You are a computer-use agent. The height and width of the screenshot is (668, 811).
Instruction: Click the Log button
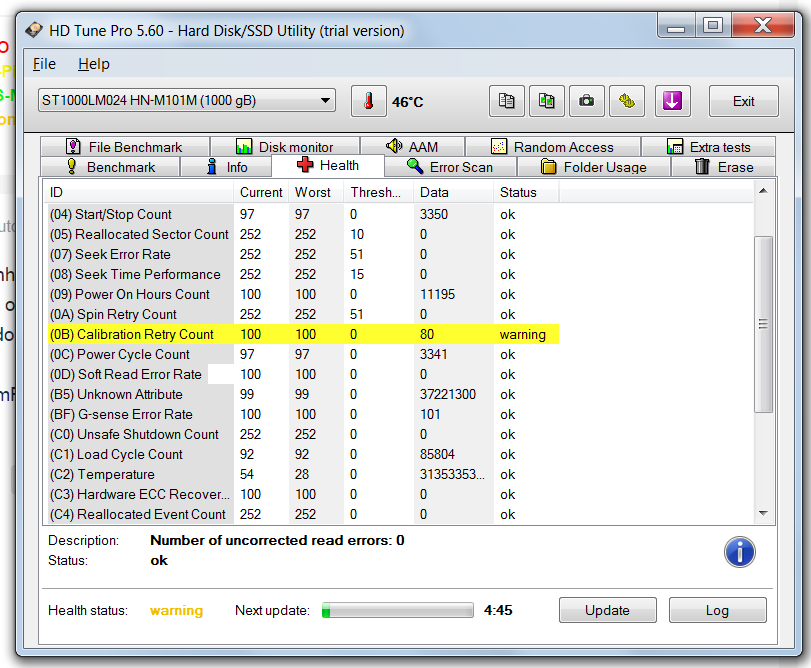pos(717,610)
